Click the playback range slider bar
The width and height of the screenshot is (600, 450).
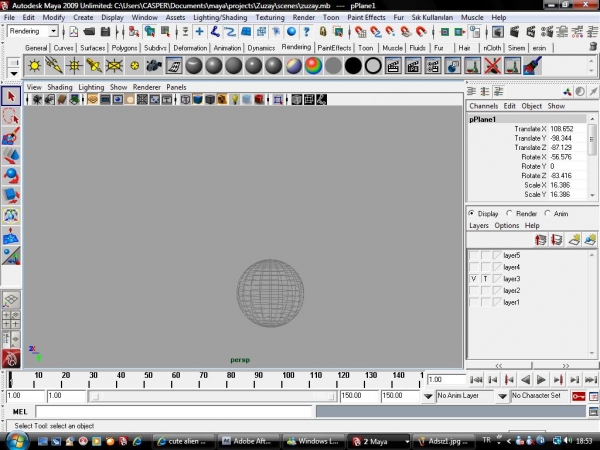pos(212,396)
